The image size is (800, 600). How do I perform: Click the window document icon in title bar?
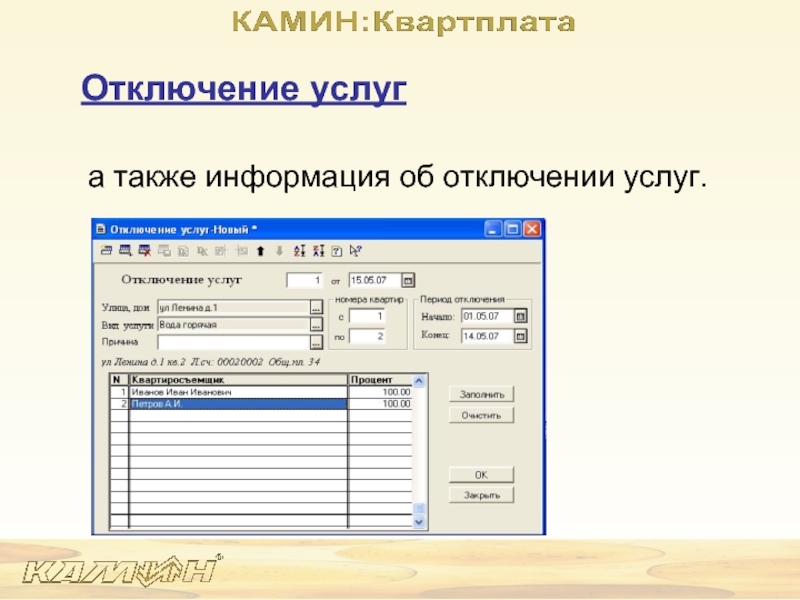(101, 229)
